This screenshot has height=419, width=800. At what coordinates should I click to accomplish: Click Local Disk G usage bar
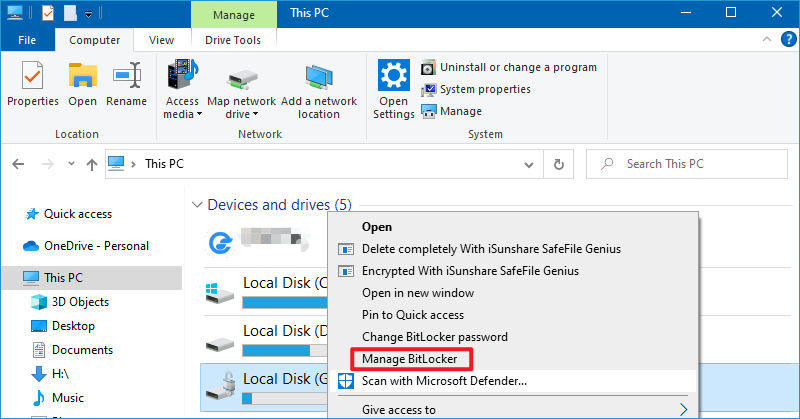click(x=285, y=399)
